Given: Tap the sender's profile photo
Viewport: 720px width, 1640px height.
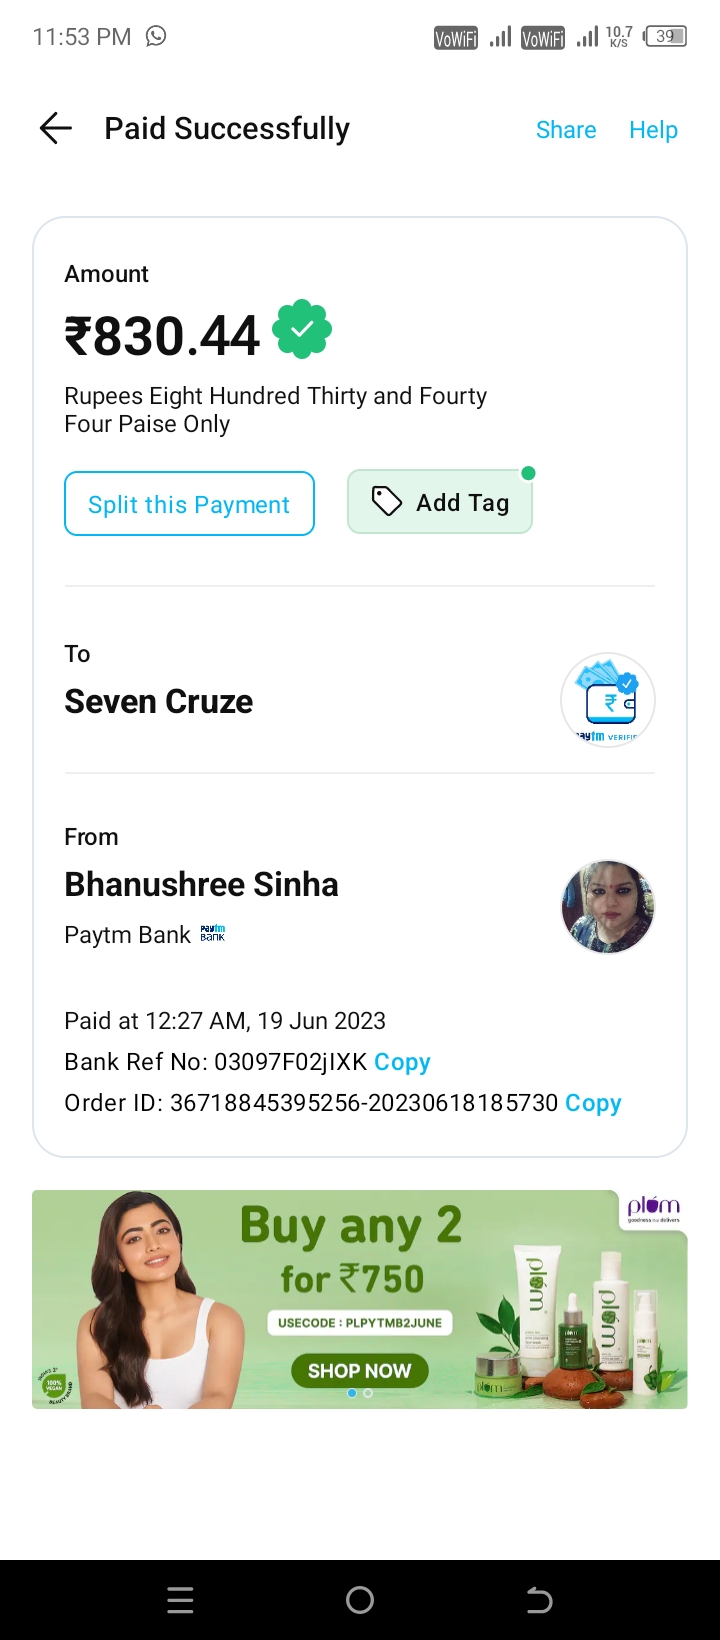Looking at the screenshot, I should coord(607,906).
